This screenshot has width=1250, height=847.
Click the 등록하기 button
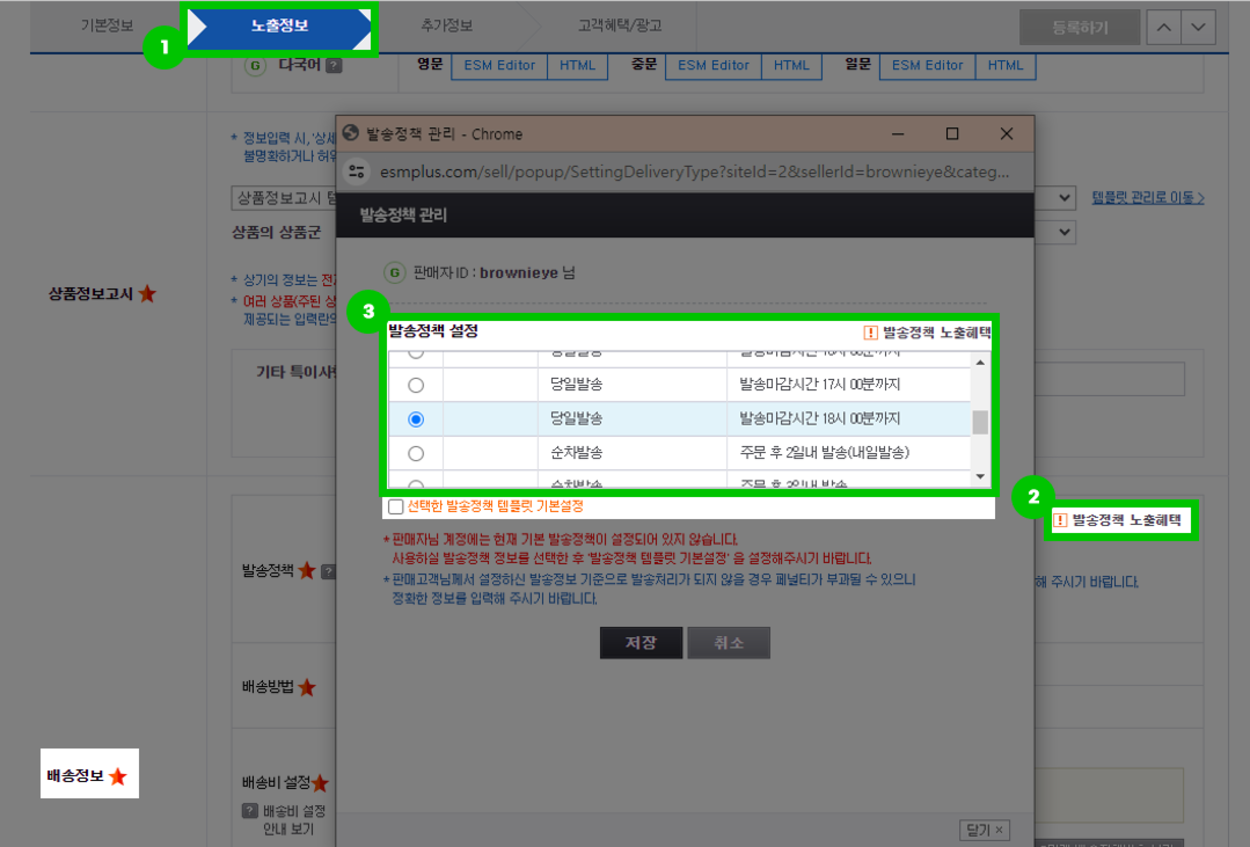click(1080, 28)
